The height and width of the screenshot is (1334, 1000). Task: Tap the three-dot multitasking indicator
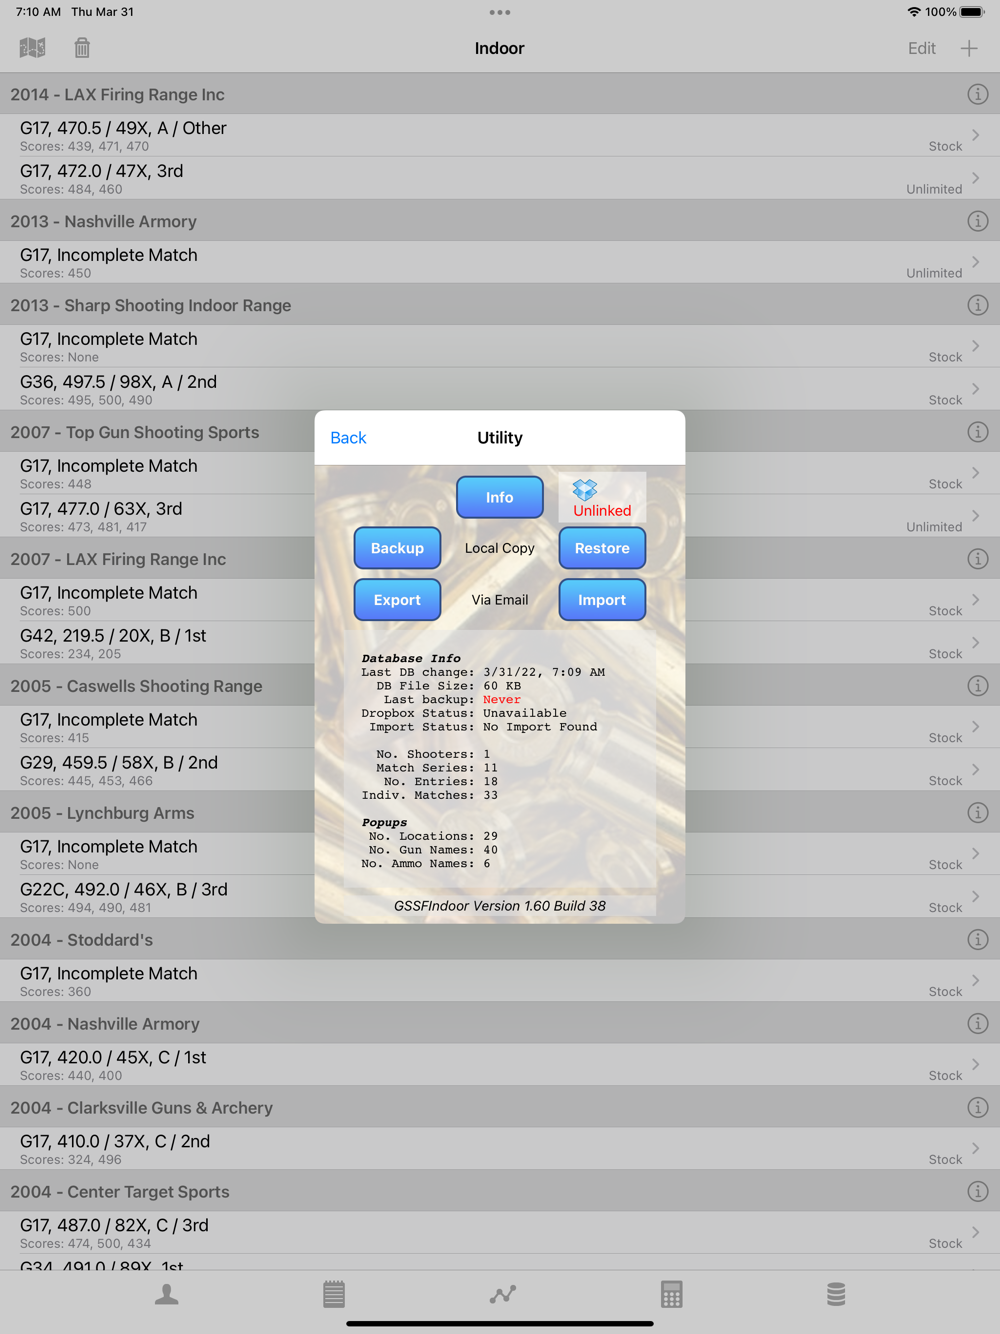click(500, 13)
